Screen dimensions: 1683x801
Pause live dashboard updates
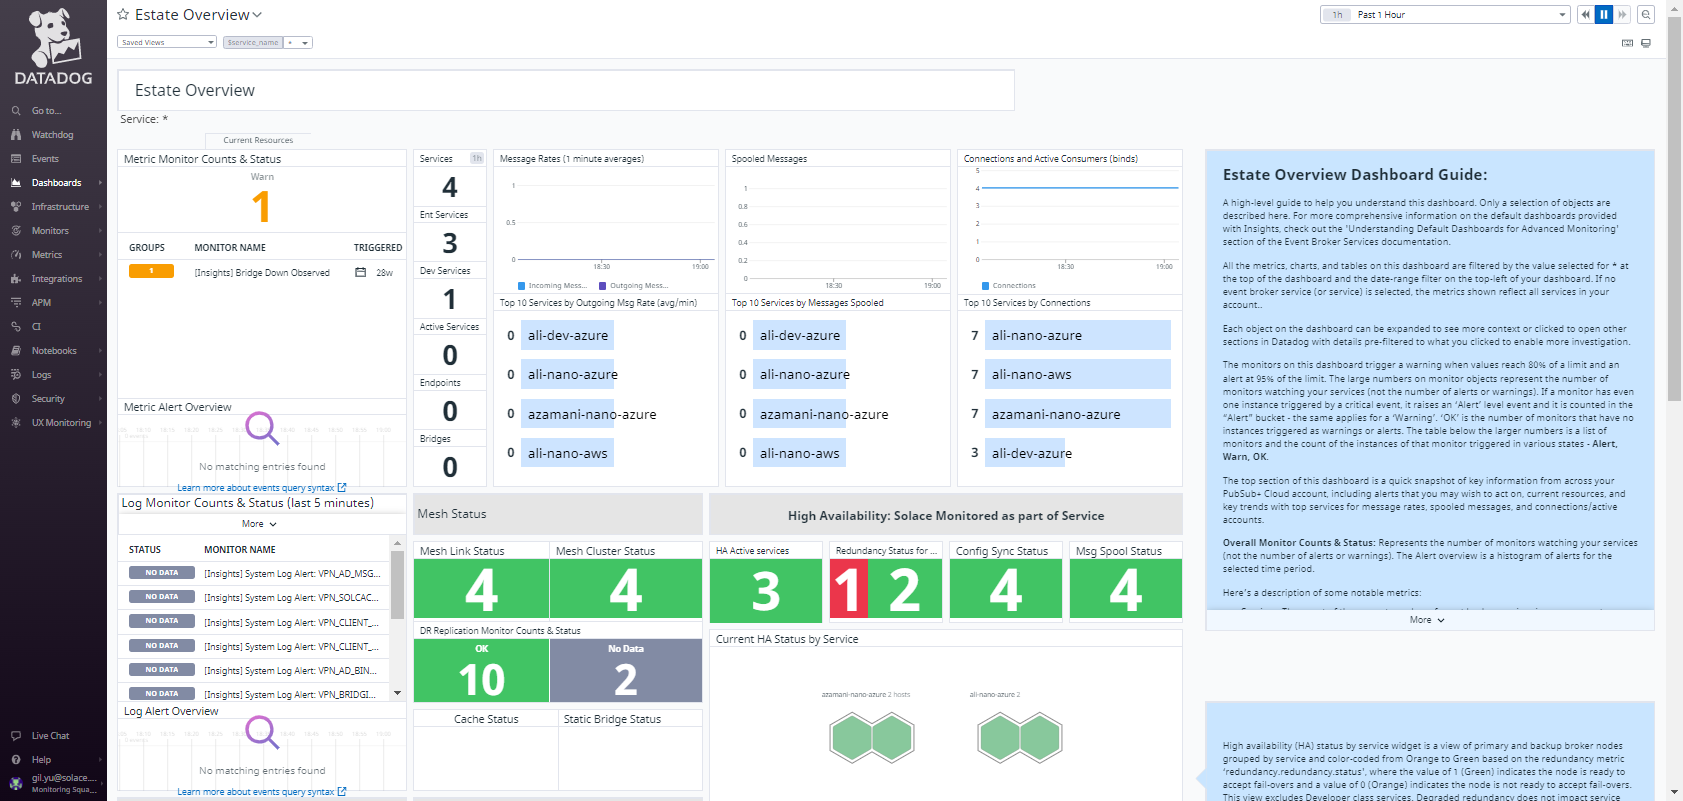pos(1604,14)
